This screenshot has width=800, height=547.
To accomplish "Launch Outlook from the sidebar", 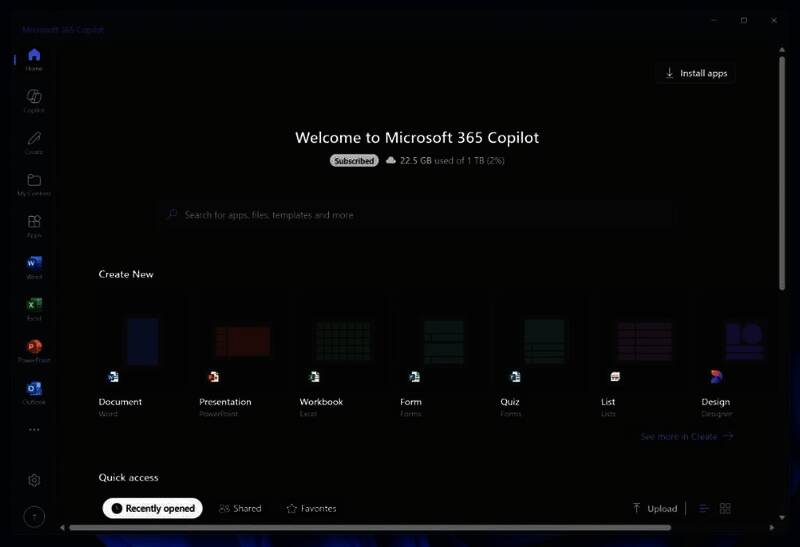I will coord(34,390).
